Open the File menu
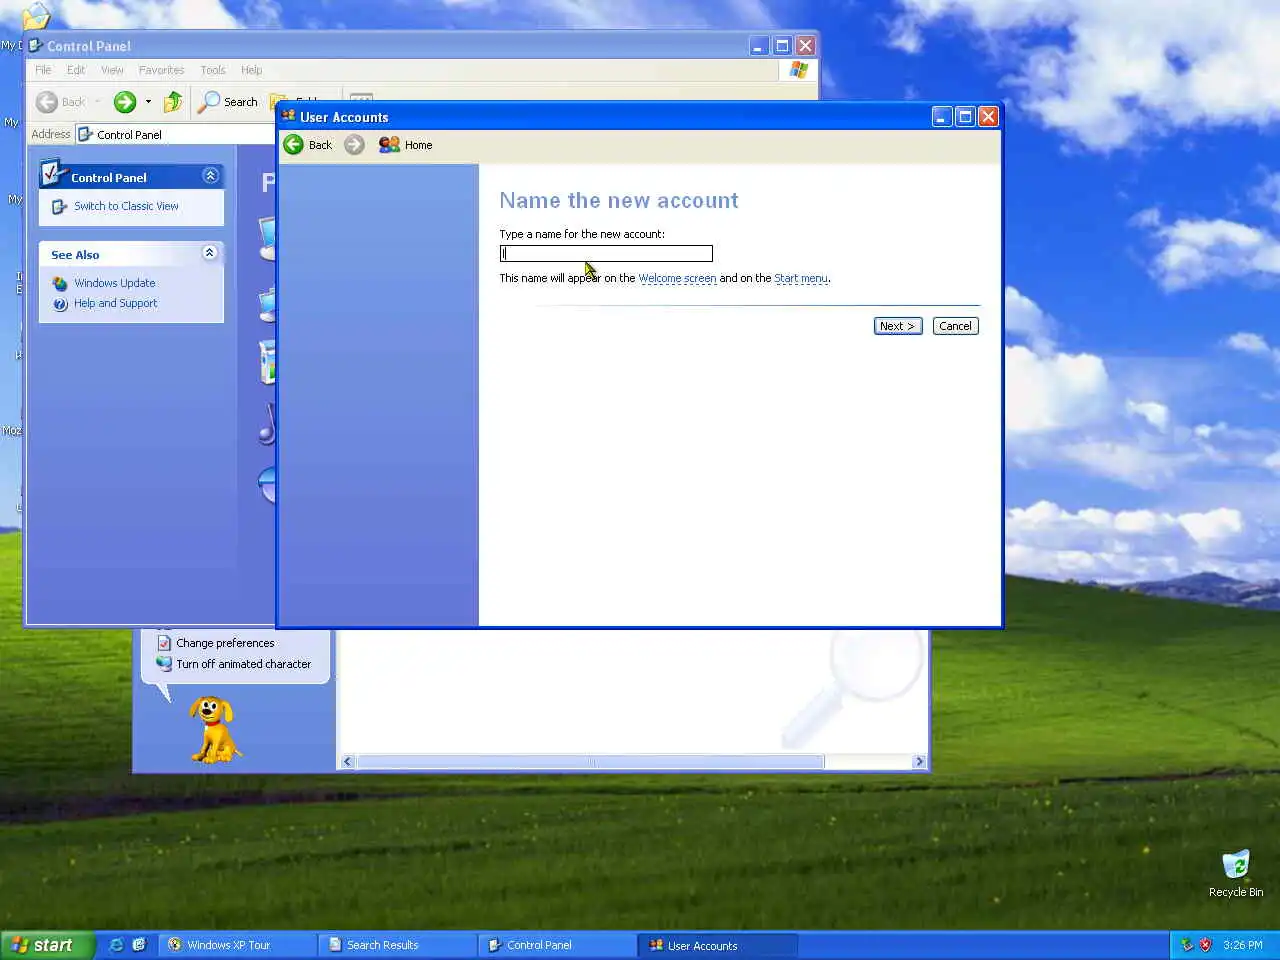Viewport: 1280px width, 960px height. [x=43, y=70]
